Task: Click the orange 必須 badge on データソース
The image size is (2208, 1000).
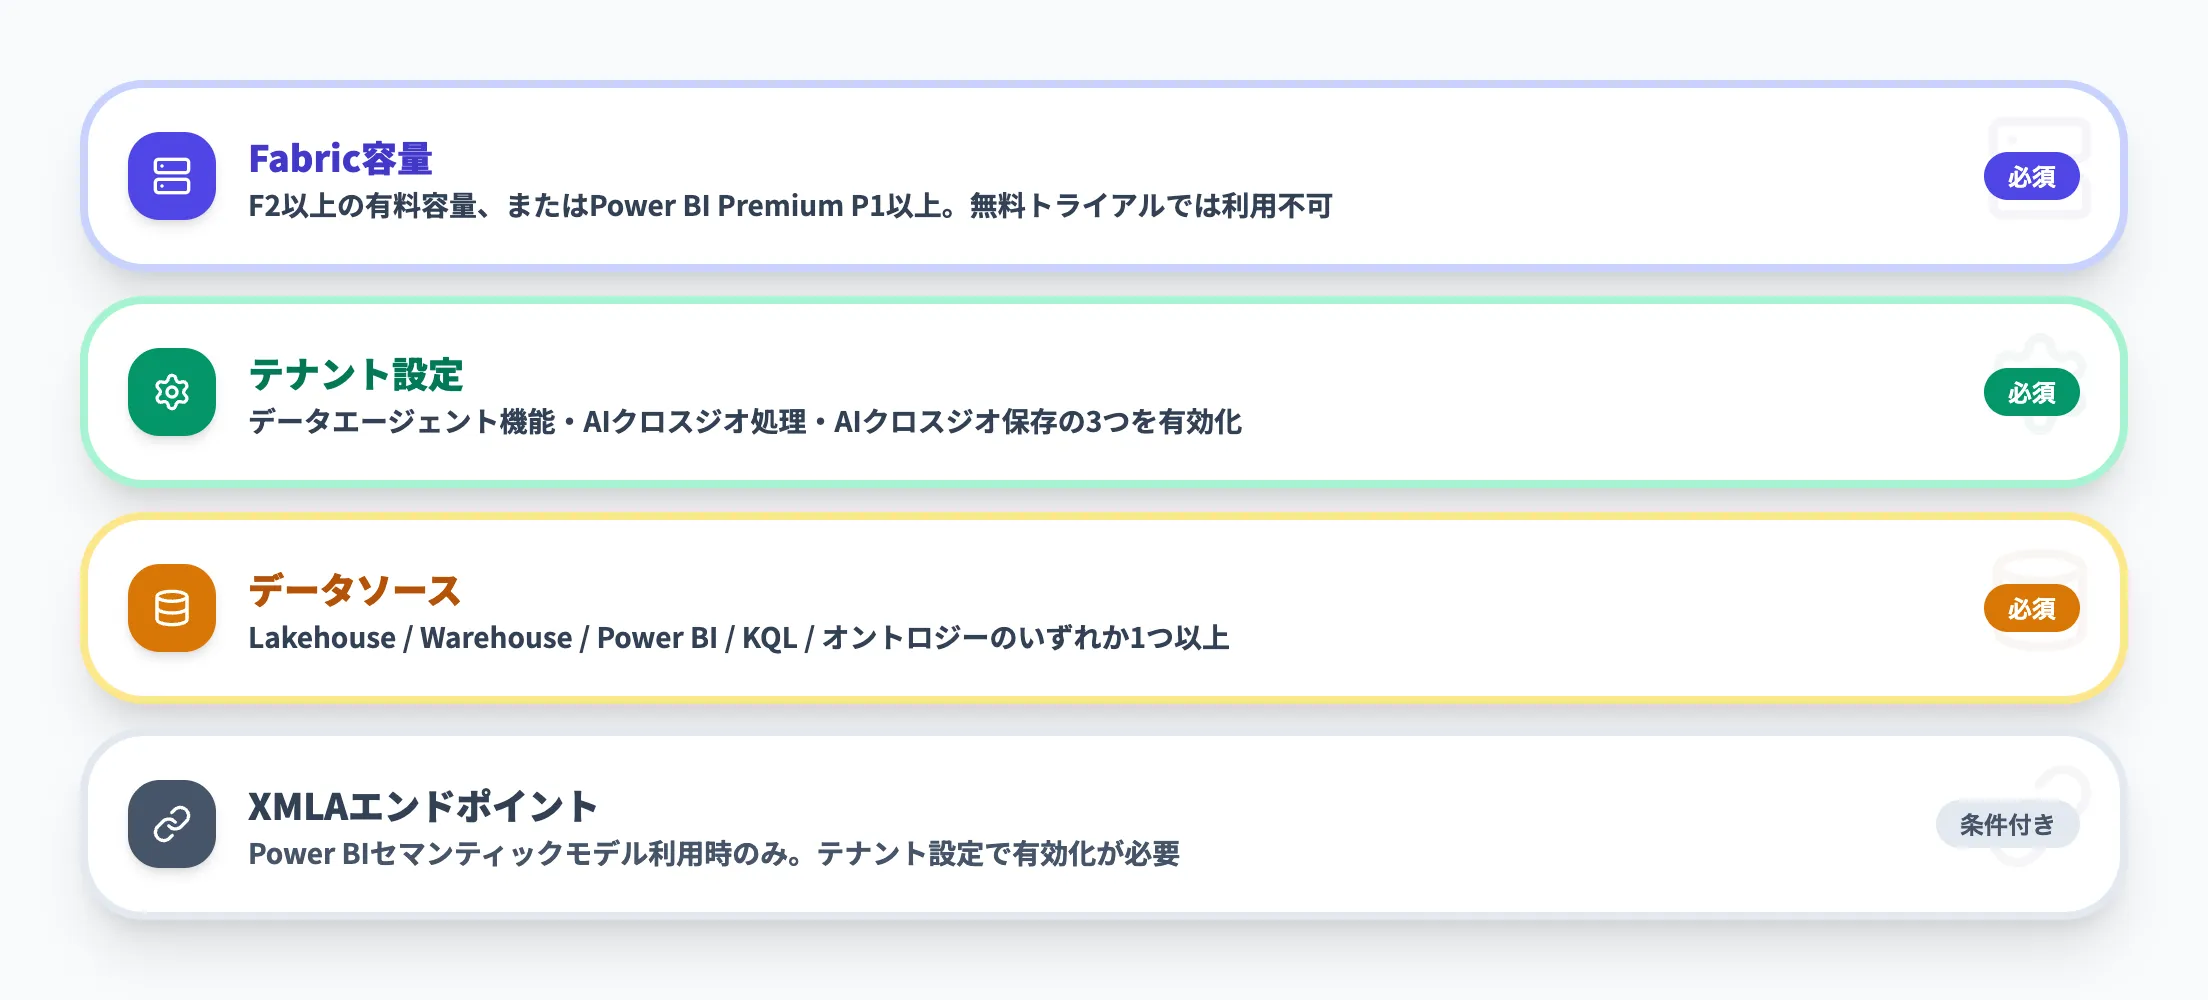Action: pos(2031,609)
